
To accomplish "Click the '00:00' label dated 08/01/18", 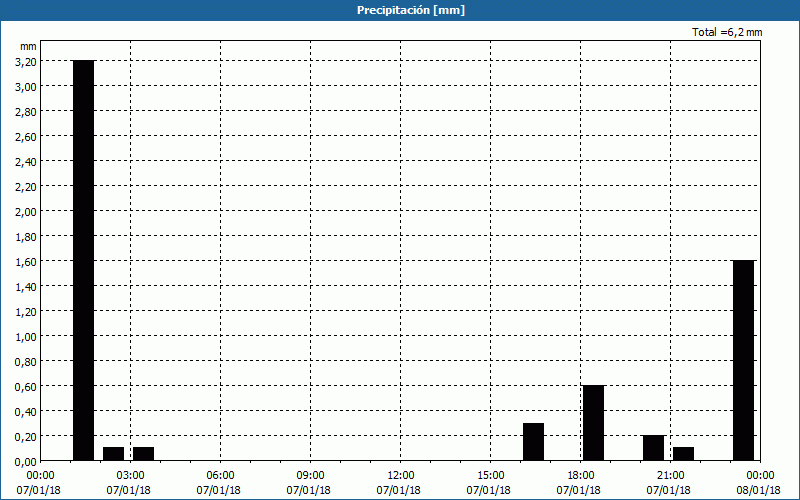I will coord(760,476).
